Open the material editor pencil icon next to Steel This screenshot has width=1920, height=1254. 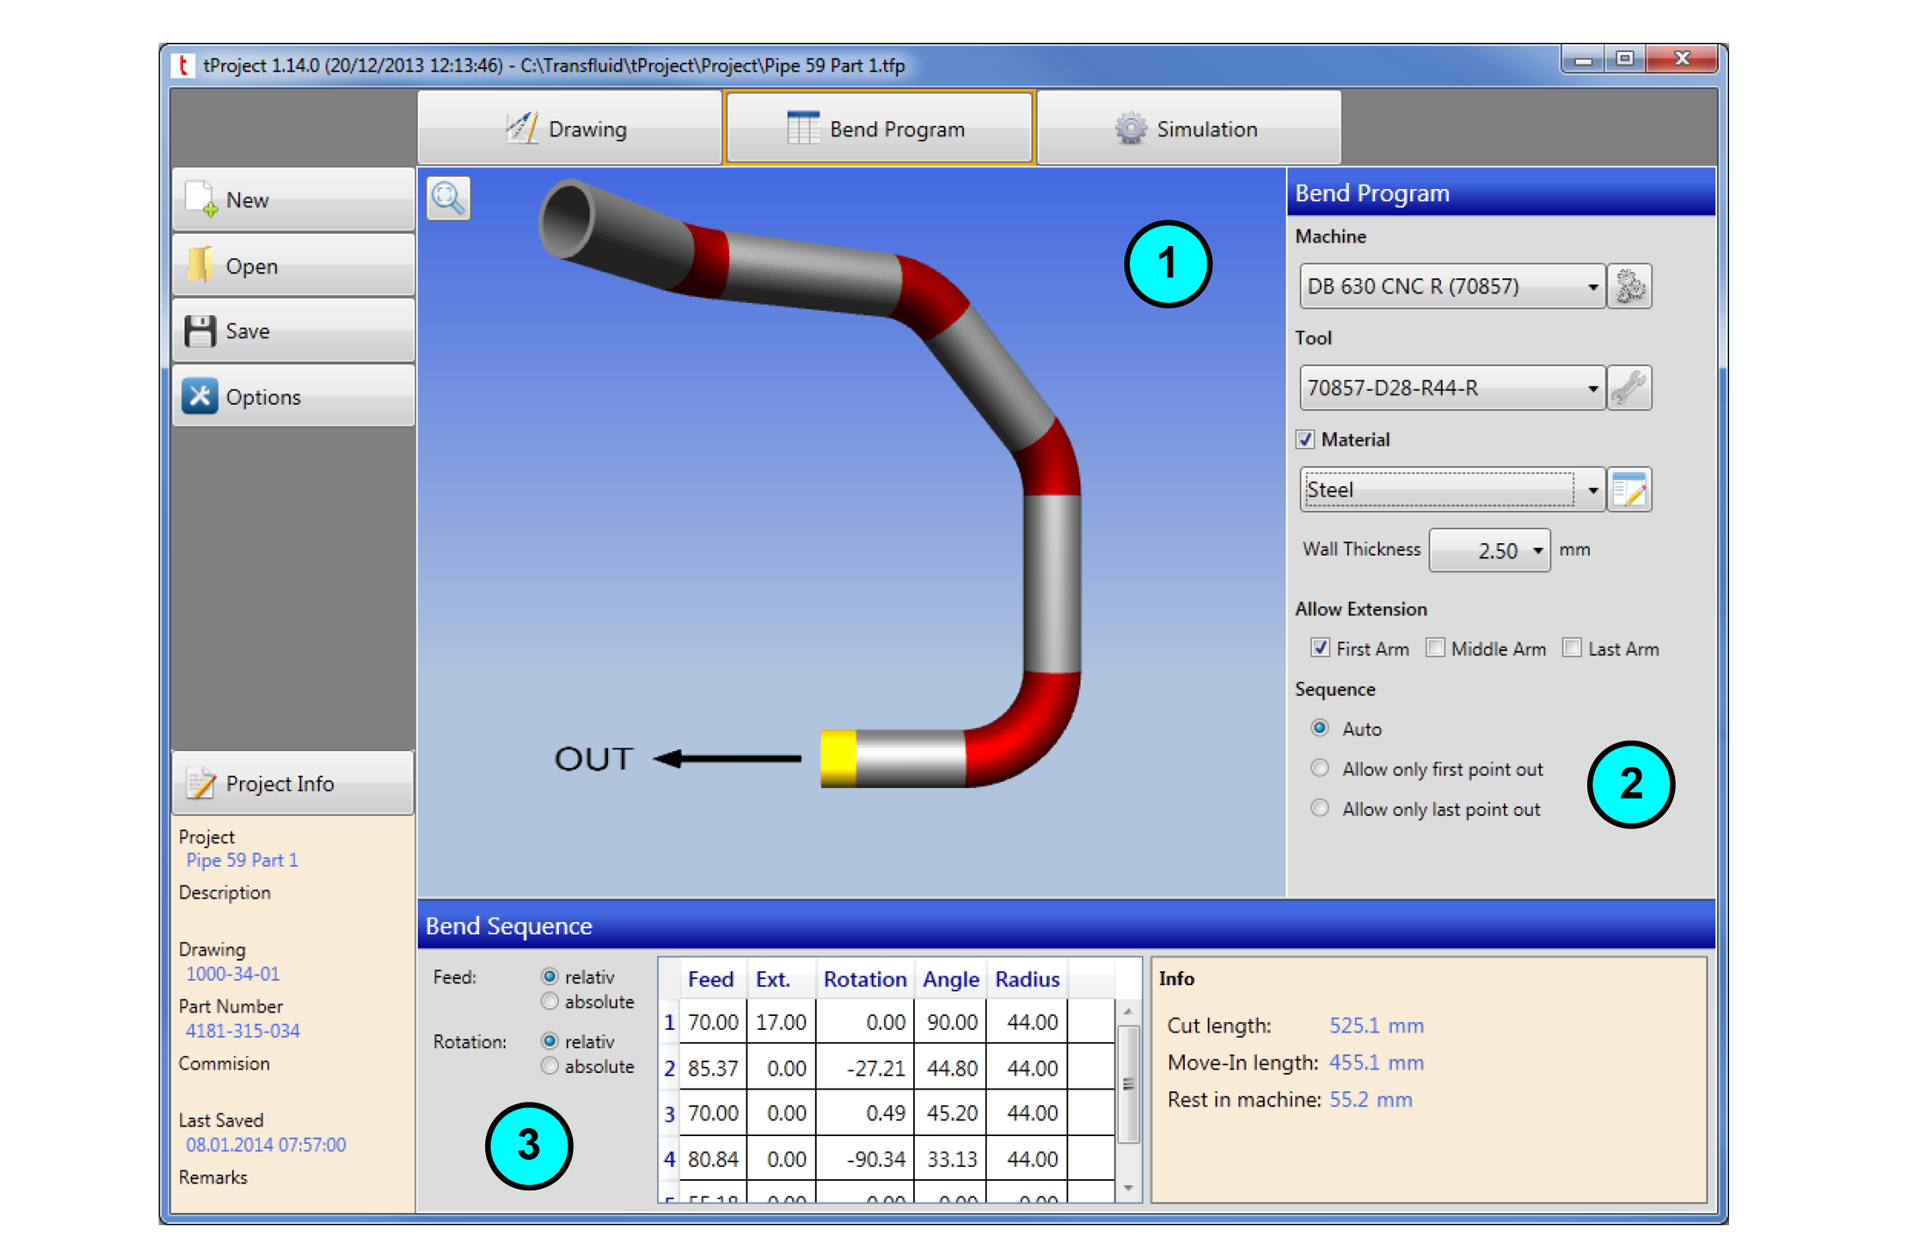point(1630,489)
